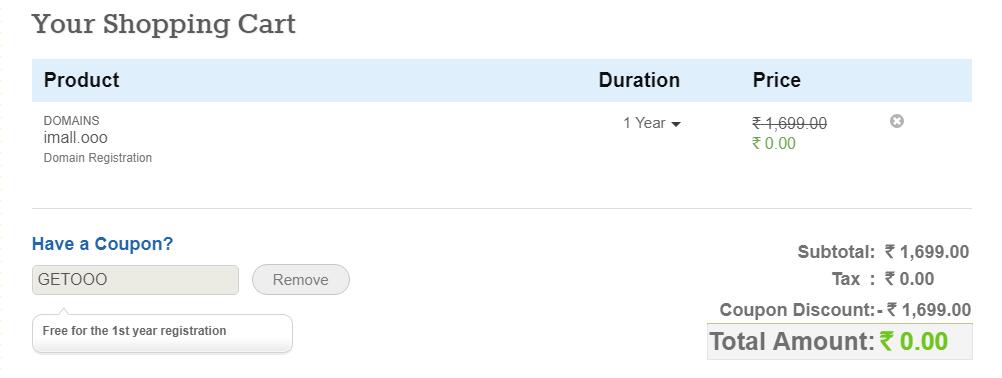Image resolution: width=1002 pixels, height=378 pixels.
Task: Click the green ₹ 0.00 item price
Action: tap(774, 144)
